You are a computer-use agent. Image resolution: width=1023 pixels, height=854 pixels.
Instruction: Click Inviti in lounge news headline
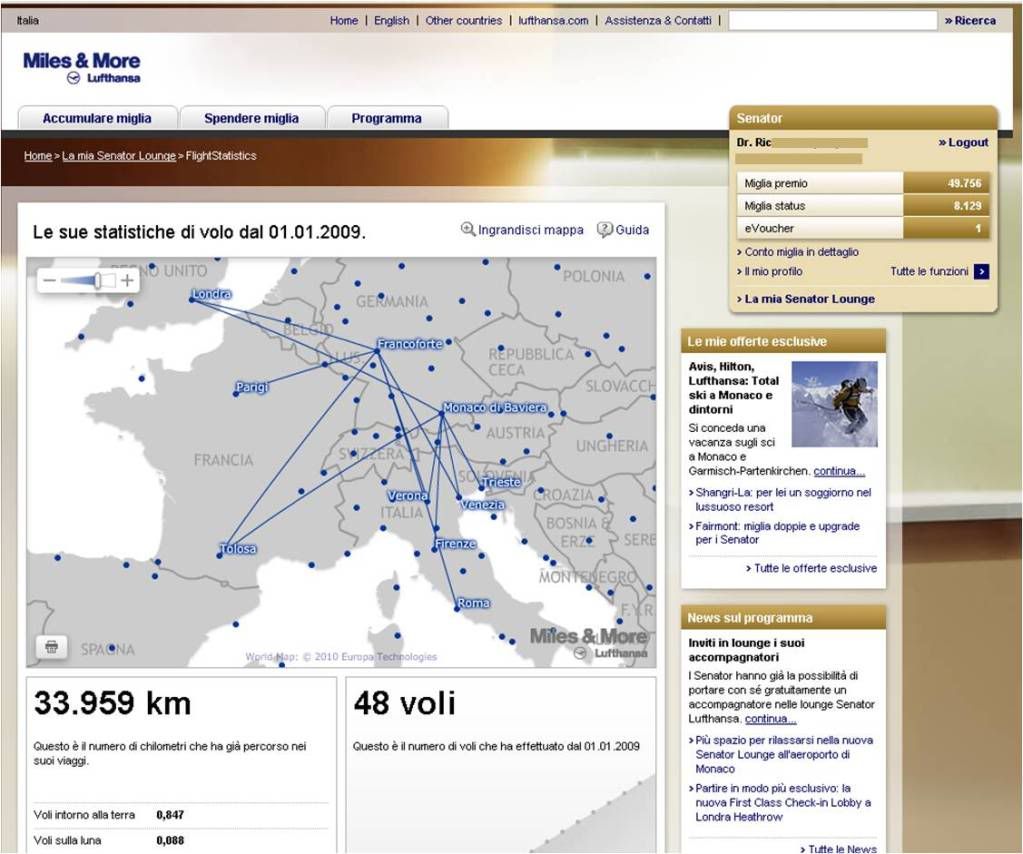(746, 650)
